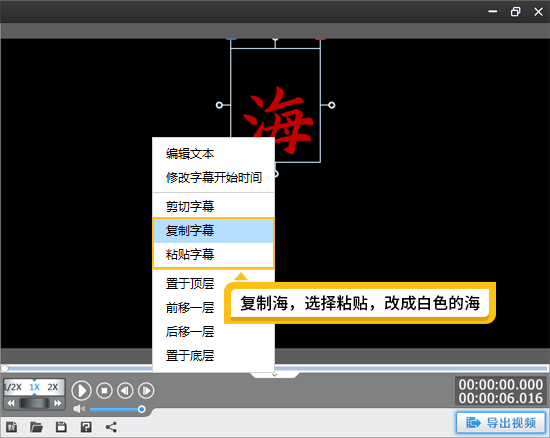Click the save-as question disk icon
Image resolution: width=550 pixels, height=438 pixels.
(86, 427)
